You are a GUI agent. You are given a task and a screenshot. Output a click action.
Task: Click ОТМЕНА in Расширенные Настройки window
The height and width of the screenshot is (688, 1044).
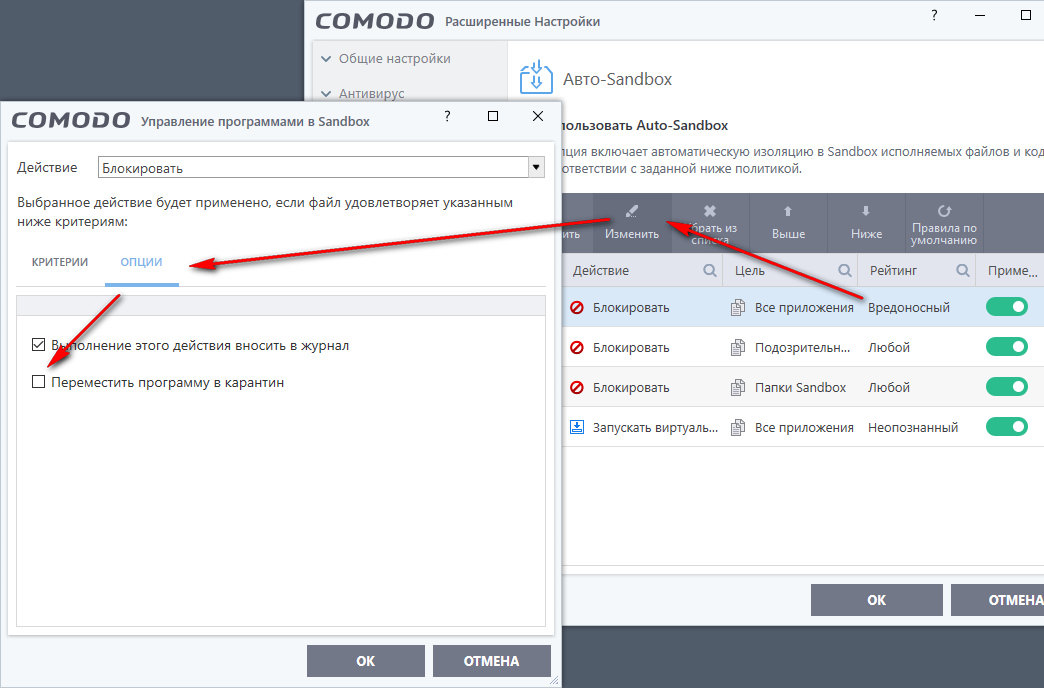coord(997,600)
